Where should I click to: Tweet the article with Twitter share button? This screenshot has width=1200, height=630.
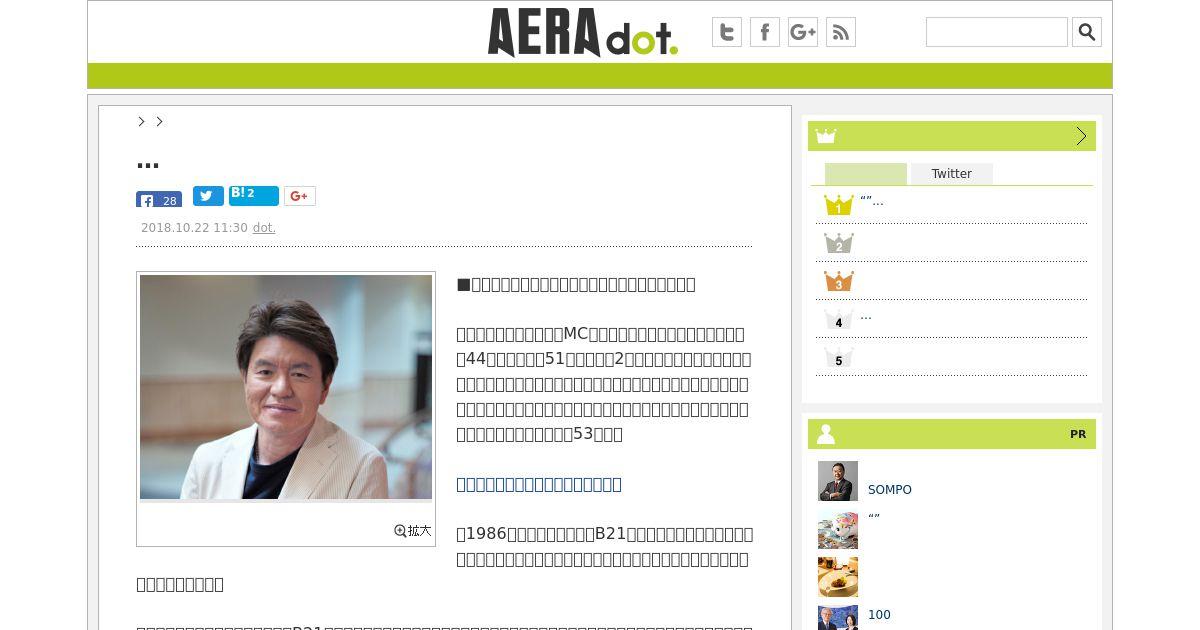(x=208, y=196)
